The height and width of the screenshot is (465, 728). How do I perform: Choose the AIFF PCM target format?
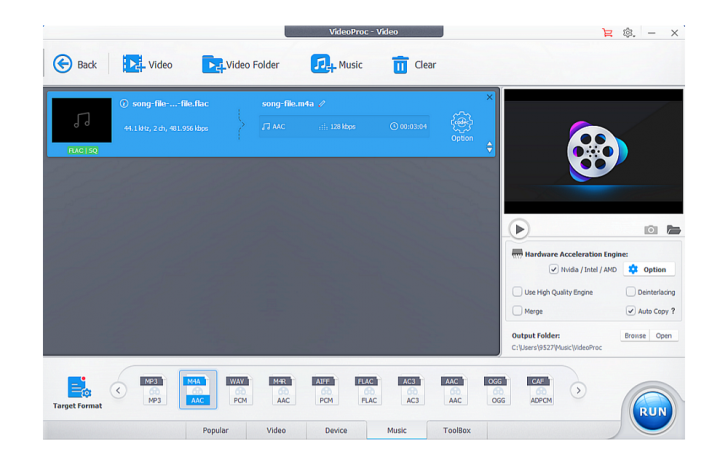point(326,390)
